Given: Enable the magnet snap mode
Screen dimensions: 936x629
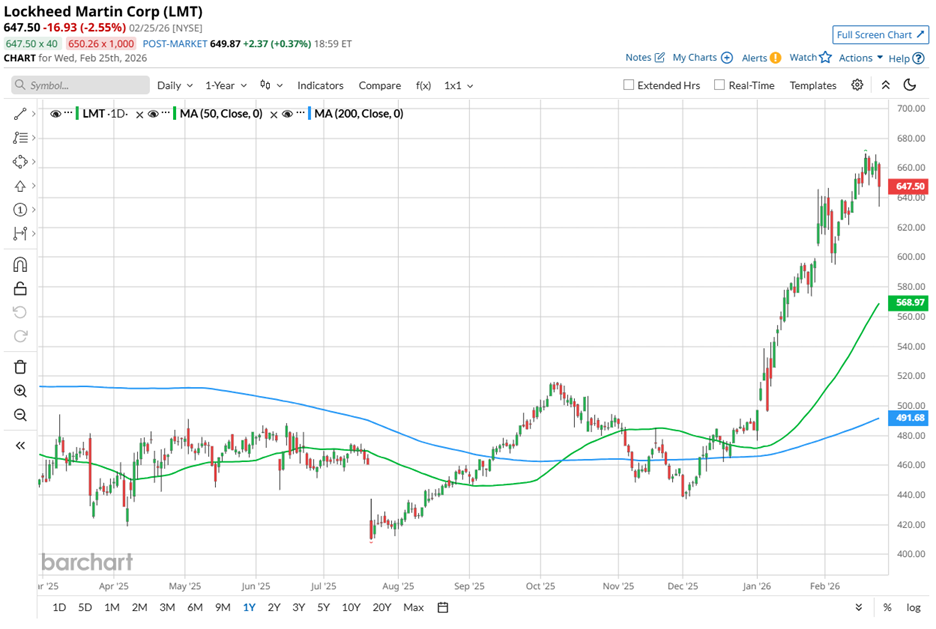Looking at the screenshot, I should click(x=19, y=265).
